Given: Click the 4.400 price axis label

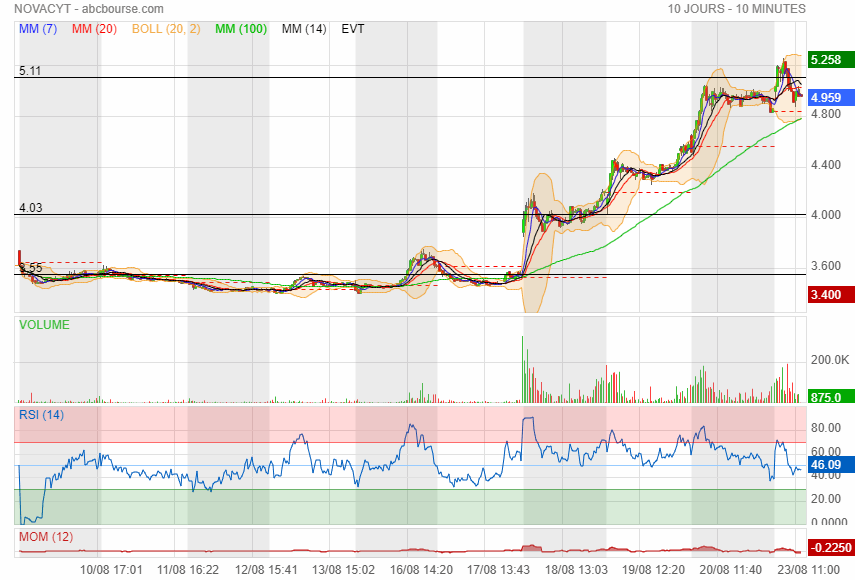Looking at the screenshot, I should pyautogui.click(x=826, y=165).
